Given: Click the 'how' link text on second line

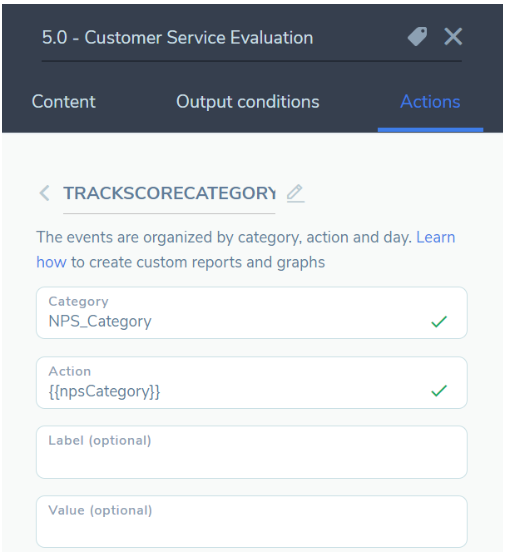Looking at the screenshot, I should coord(51,262).
